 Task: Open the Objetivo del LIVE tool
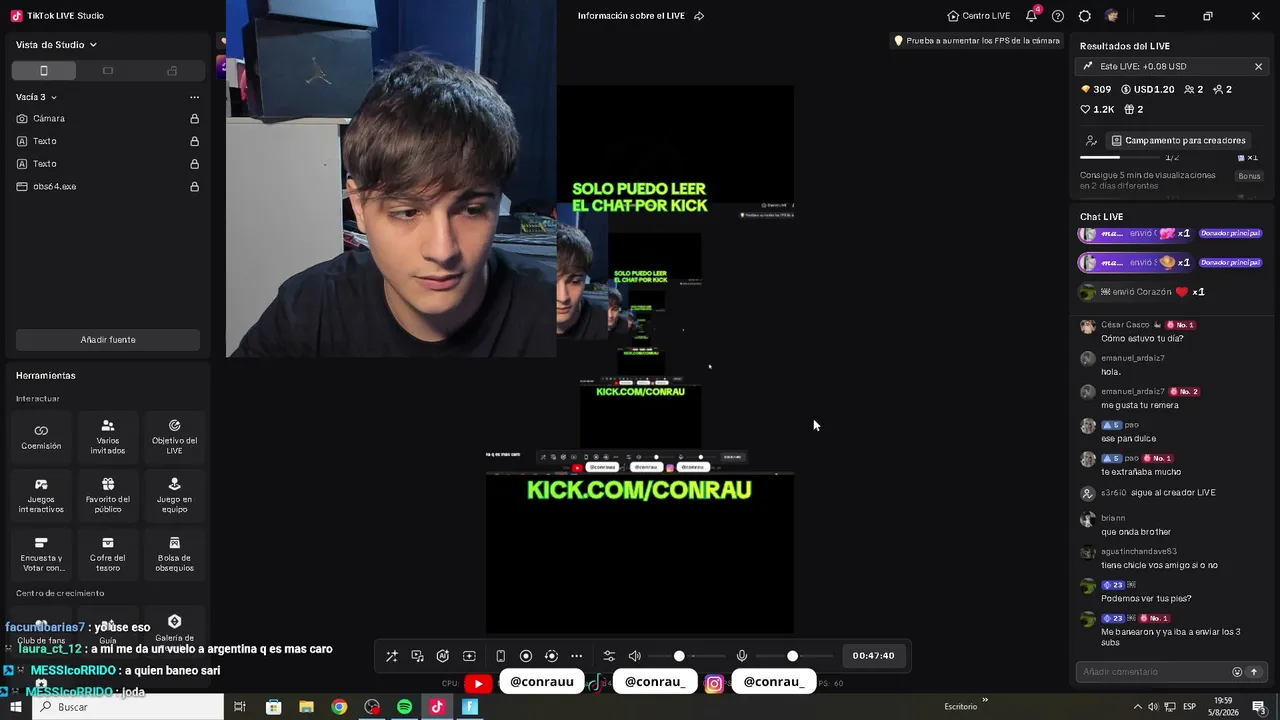(174, 437)
